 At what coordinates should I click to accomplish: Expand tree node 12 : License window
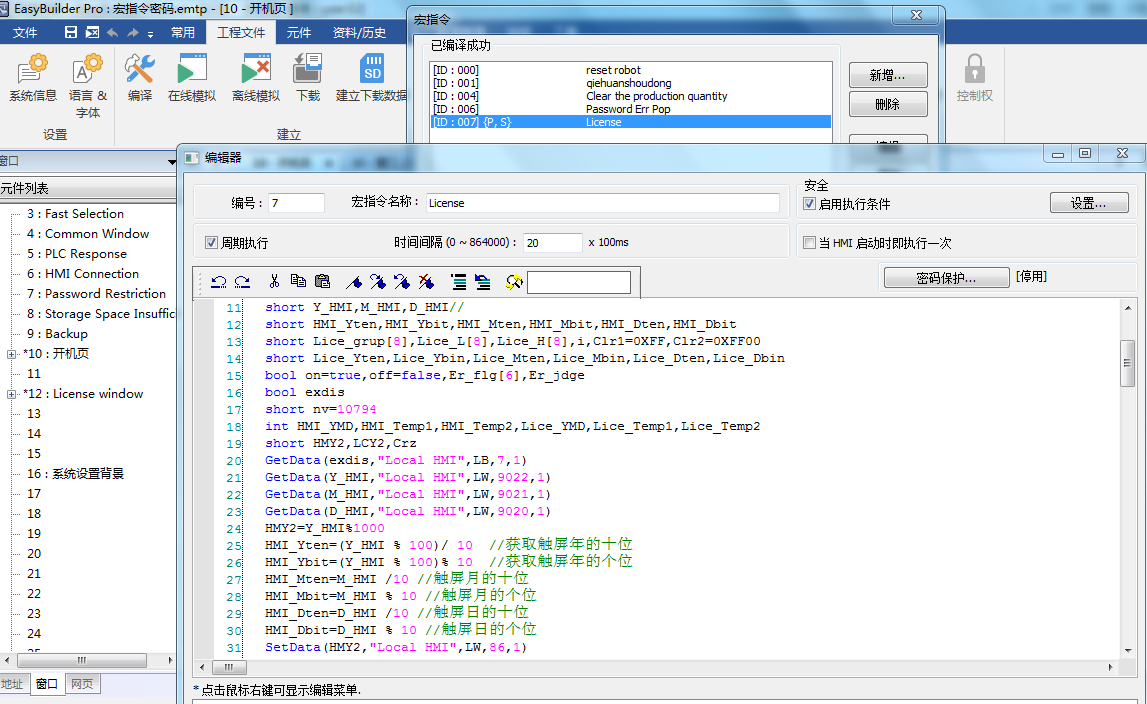[12, 394]
